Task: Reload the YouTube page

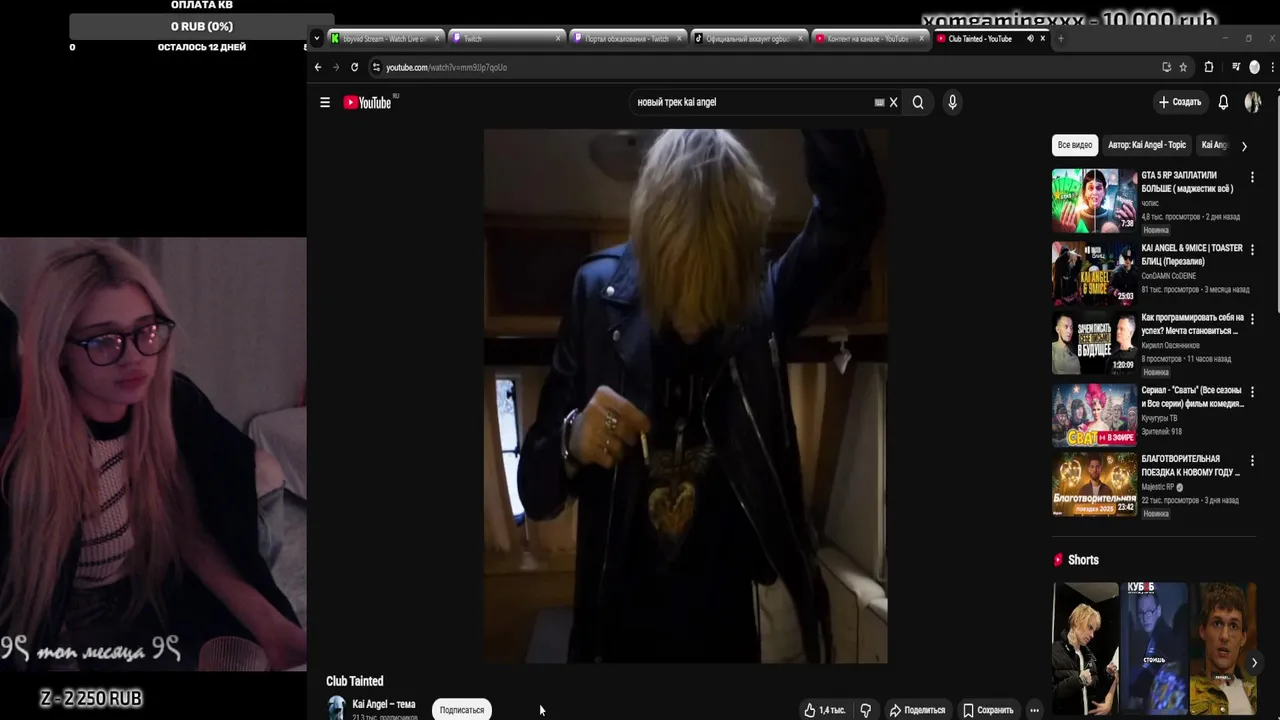Action: [x=354, y=67]
